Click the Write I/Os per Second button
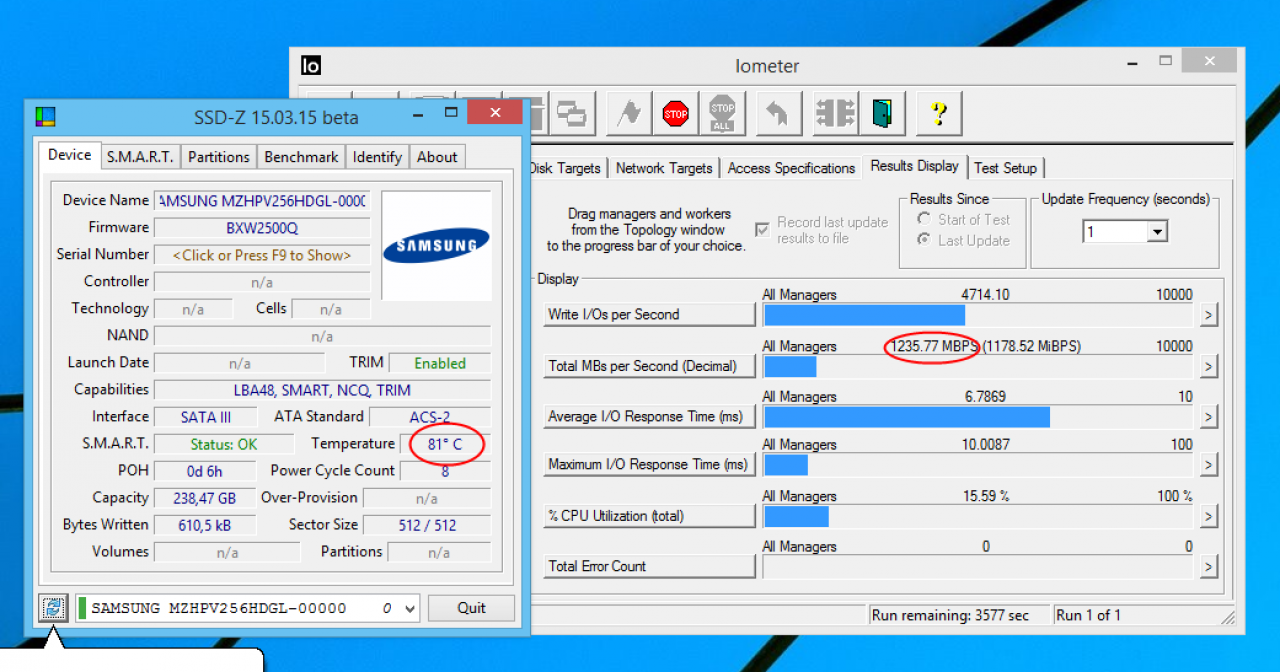 pos(649,314)
